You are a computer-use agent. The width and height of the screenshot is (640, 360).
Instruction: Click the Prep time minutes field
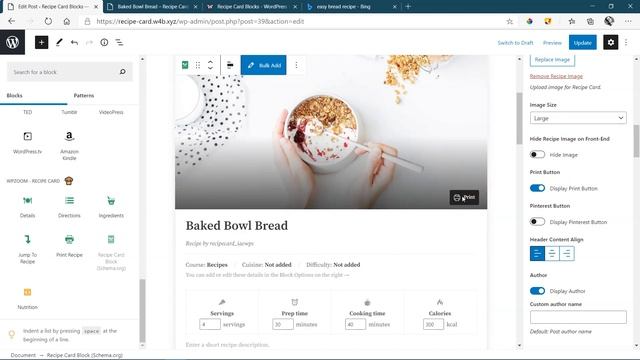coord(282,324)
